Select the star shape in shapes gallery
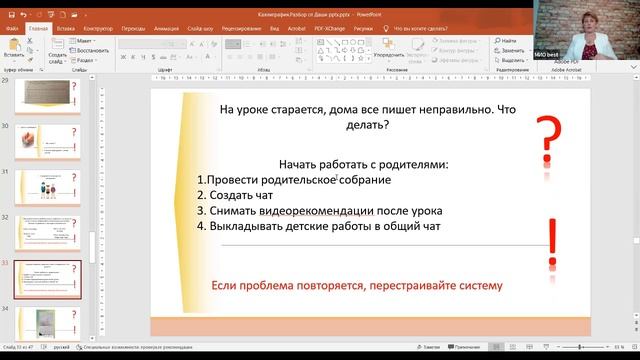This screenshot has width=640, height=360. click(x=360, y=58)
